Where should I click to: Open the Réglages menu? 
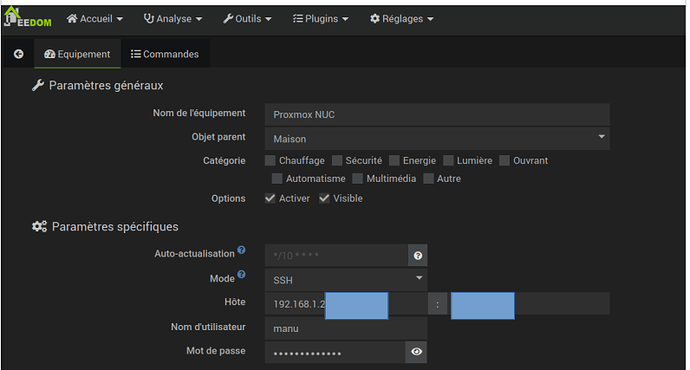[x=401, y=19]
